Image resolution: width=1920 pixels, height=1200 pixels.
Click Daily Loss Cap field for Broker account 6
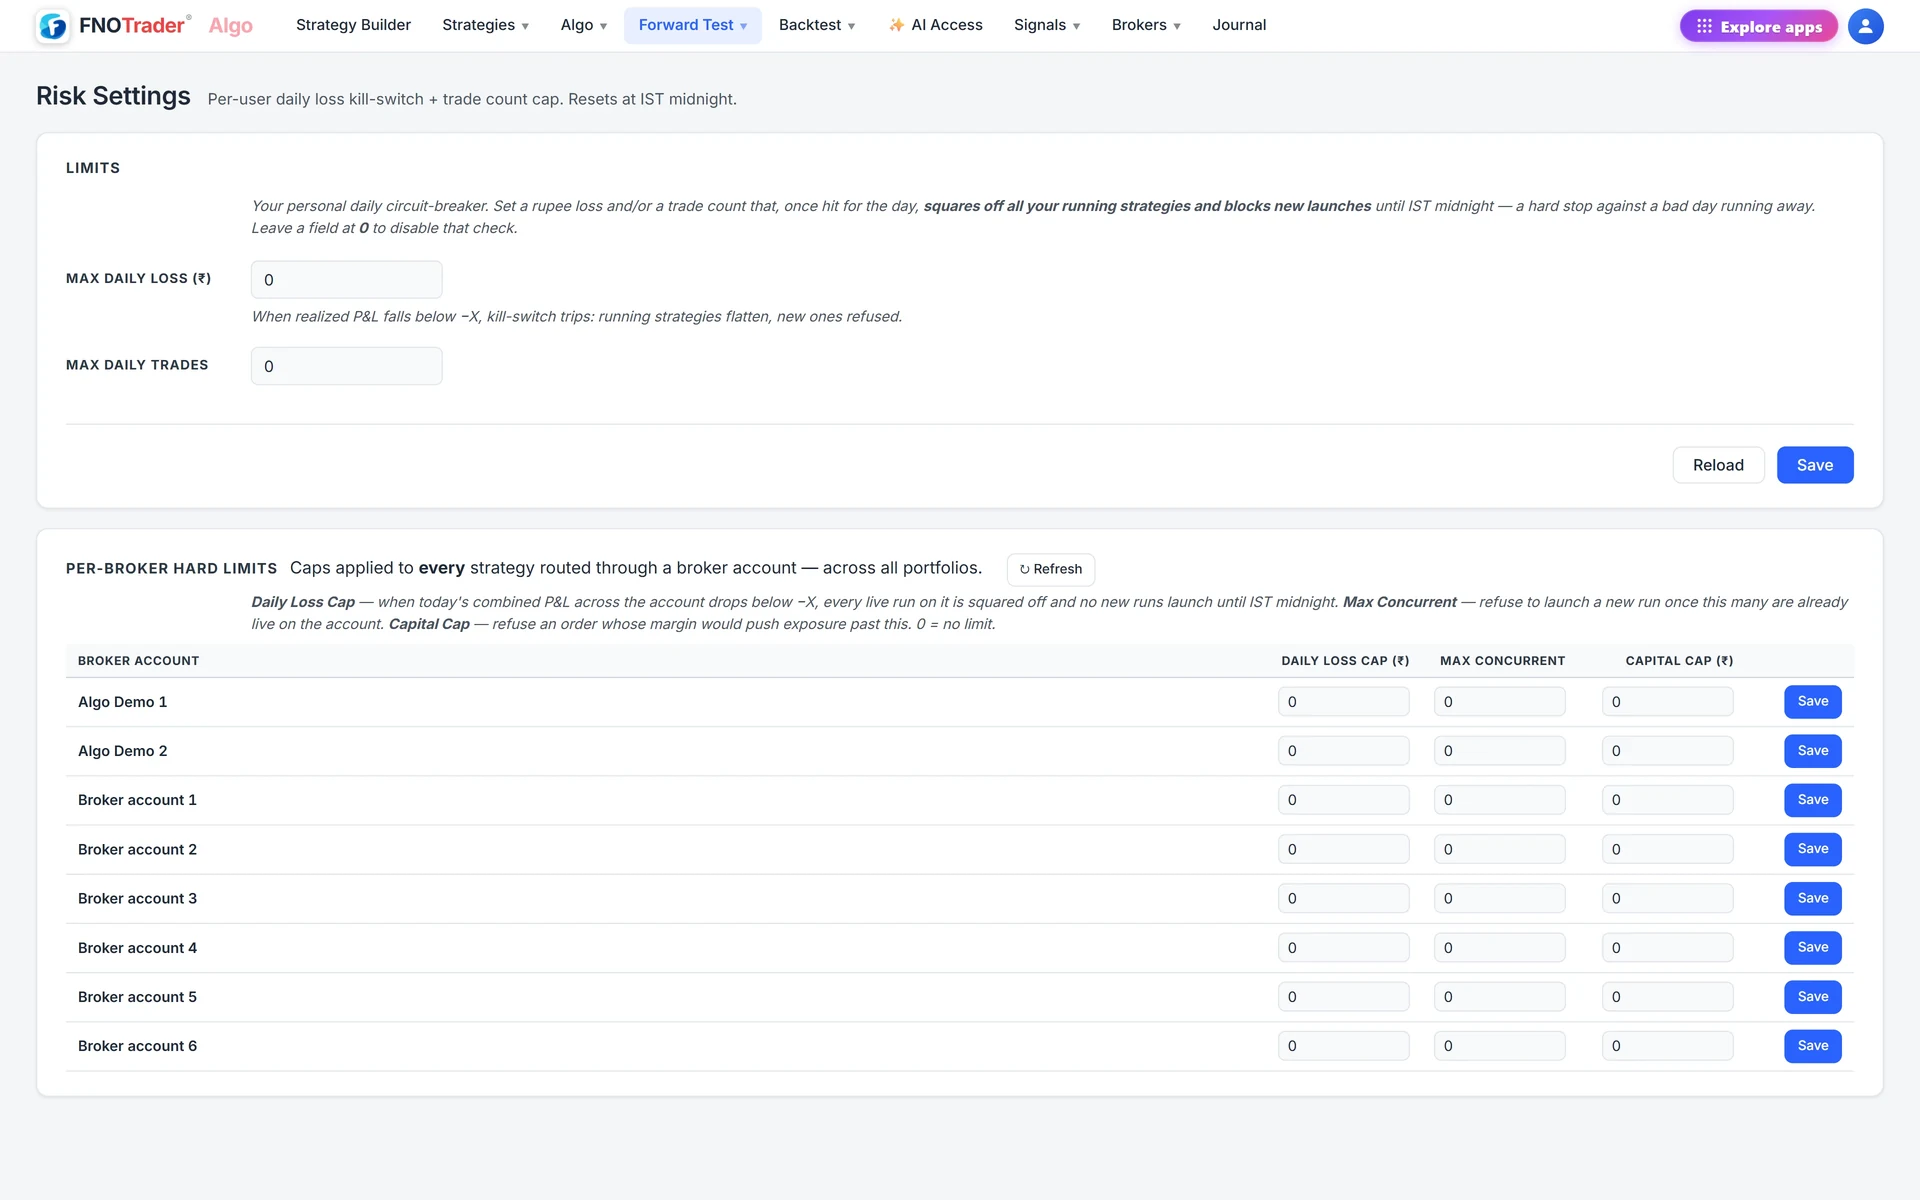(x=1343, y=1046)
